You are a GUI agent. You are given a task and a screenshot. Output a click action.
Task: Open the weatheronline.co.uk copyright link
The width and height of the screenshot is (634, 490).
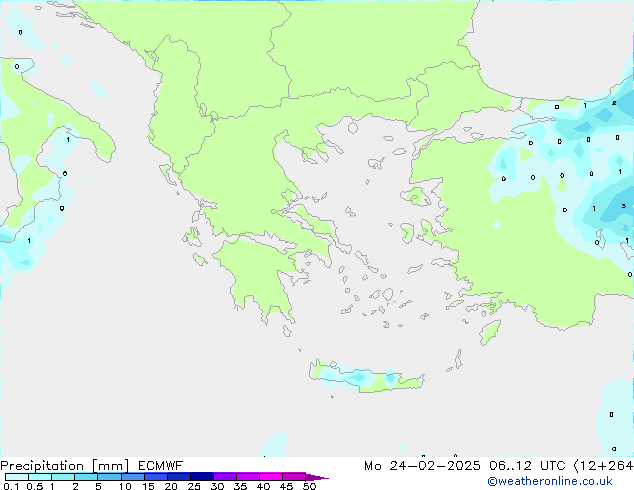pyautogui.click(x=550, y=481)
